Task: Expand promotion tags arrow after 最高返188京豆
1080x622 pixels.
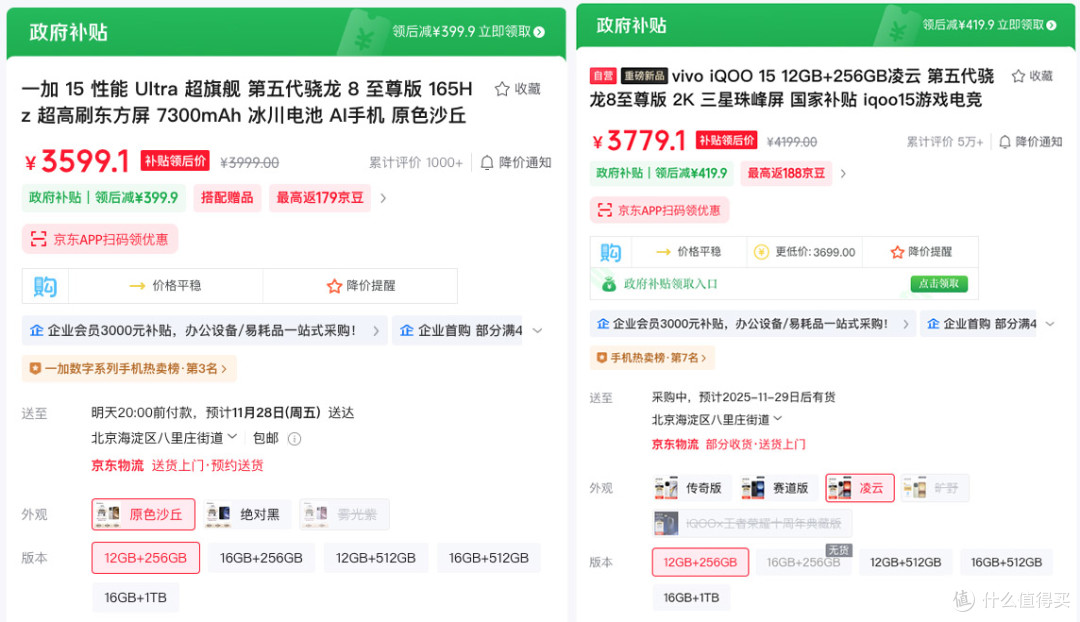Action: click(x=843, y=174)
